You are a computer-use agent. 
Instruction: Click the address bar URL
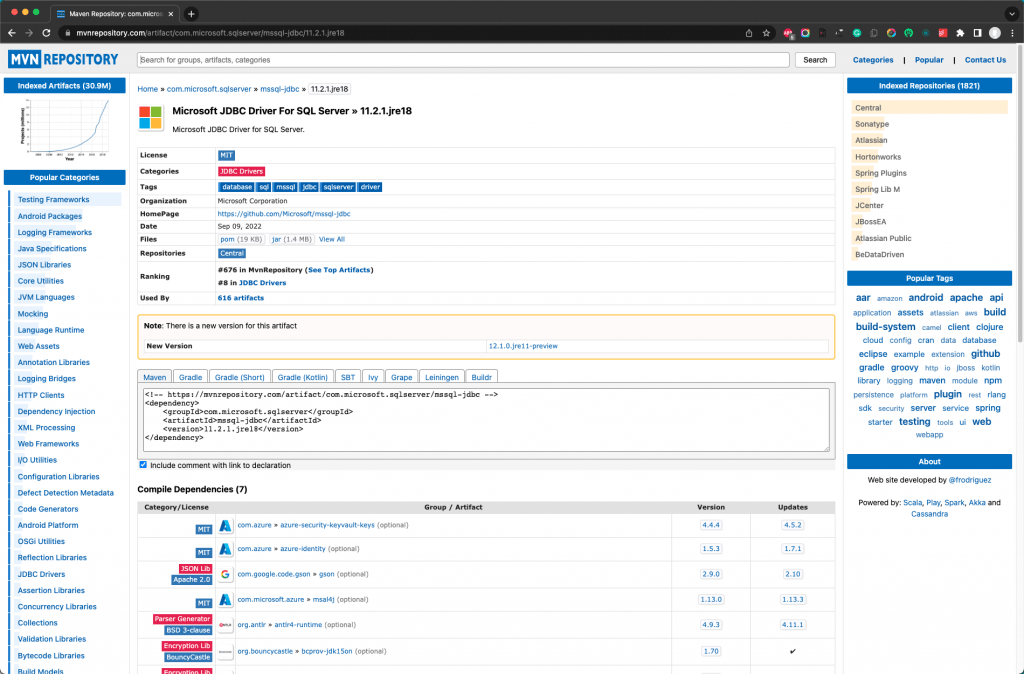coord(210,33)
